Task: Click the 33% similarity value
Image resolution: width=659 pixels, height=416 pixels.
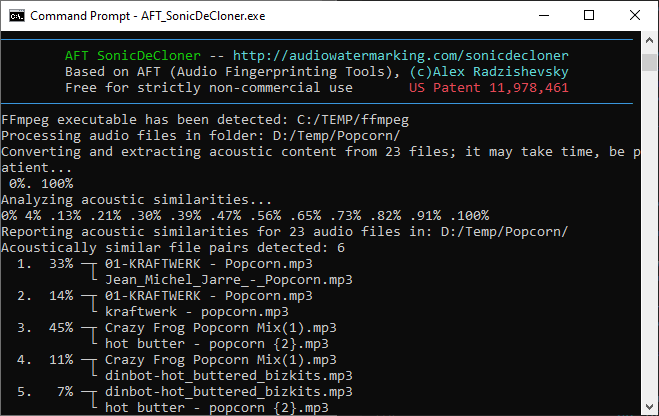Action: click(x=61, y=263)
